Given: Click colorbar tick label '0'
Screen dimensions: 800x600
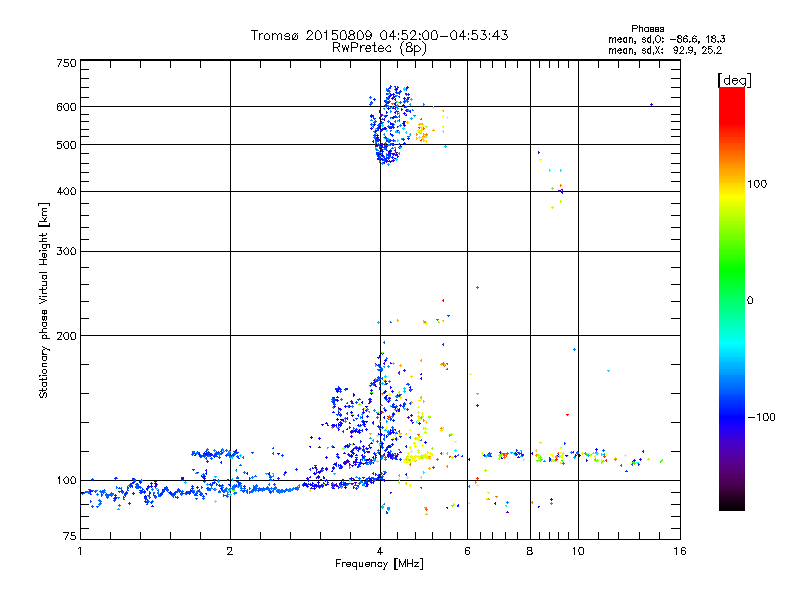Looking at the screenshot, I should (750, 301).
